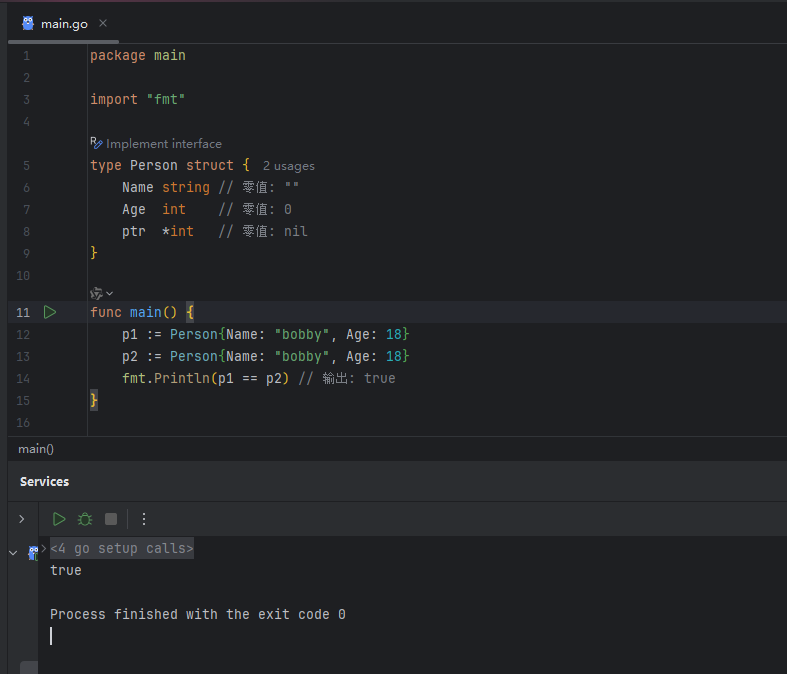Show the 2 usages of Person struct

click(289, 166)
